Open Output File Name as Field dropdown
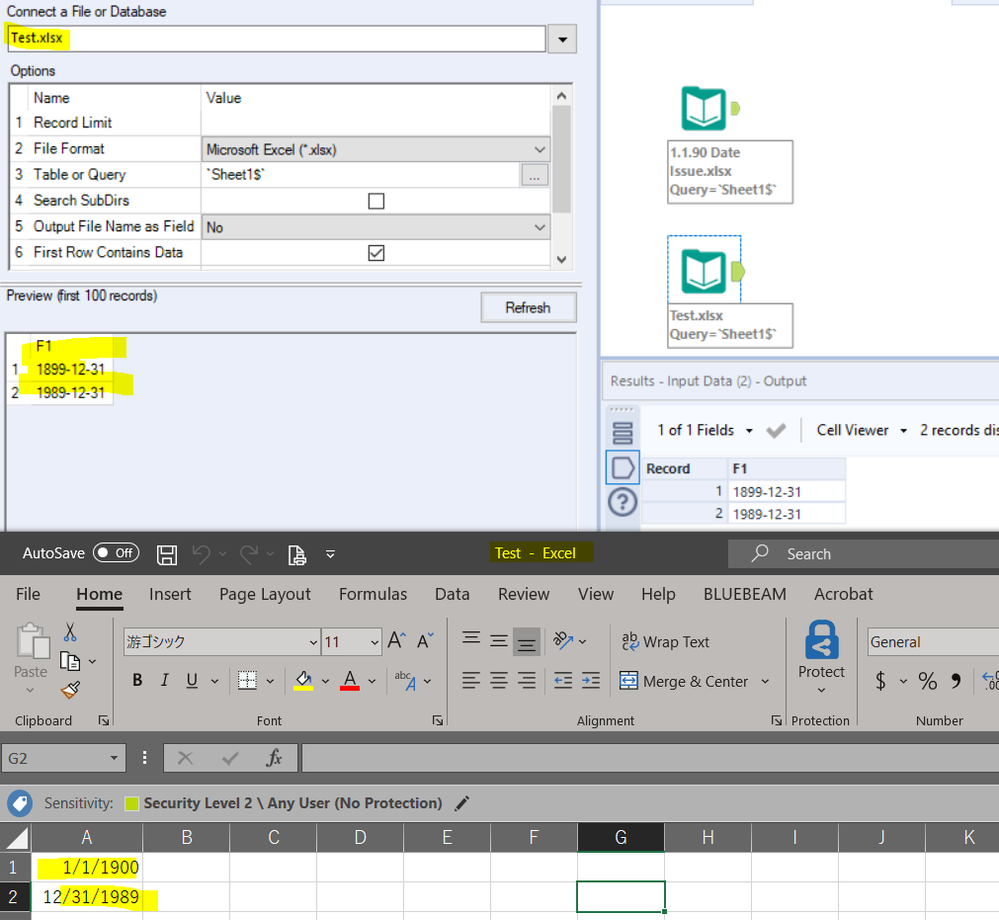 (x=540, y=227)
